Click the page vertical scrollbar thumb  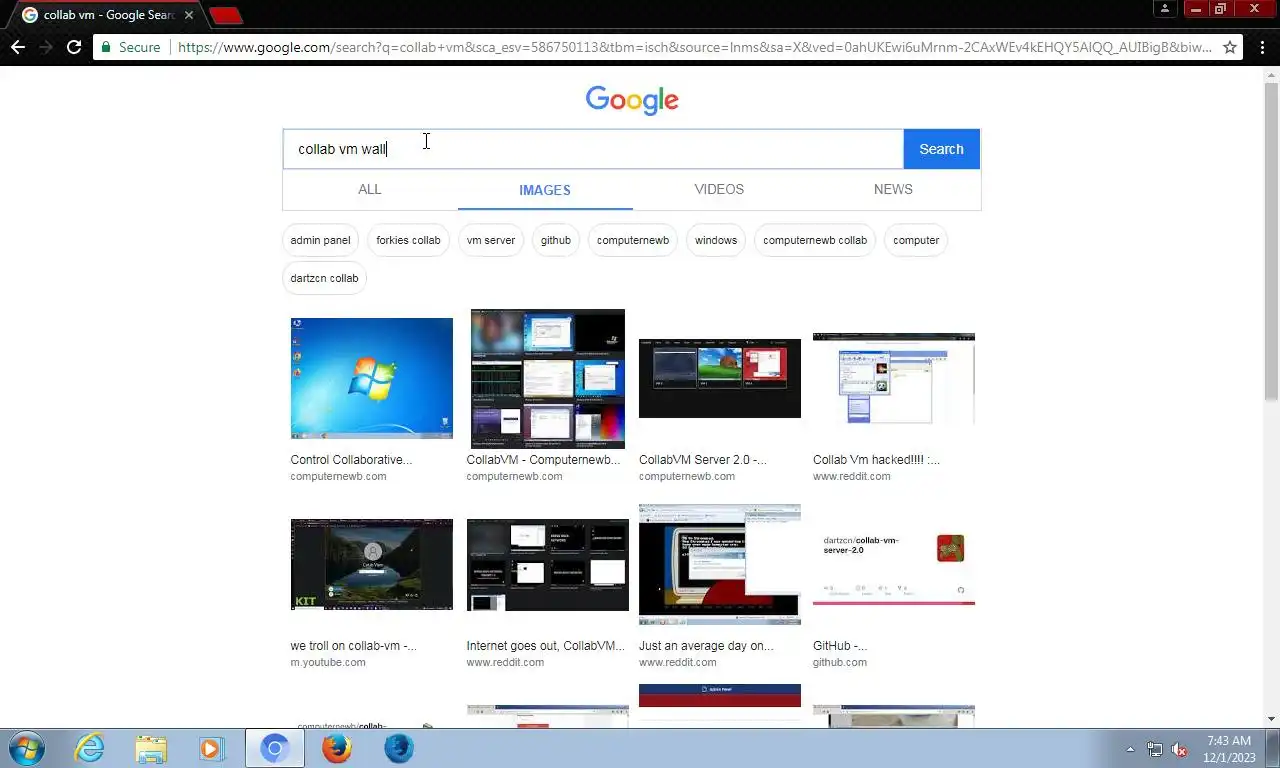[1271, 240]
